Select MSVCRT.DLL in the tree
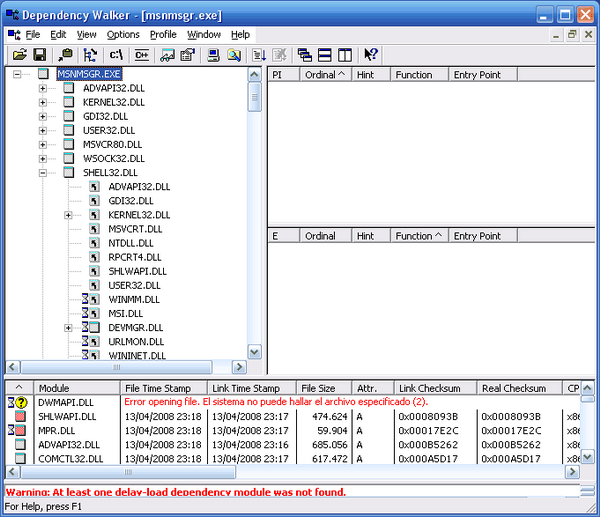This screenshot has height=517, width=600. (x=135, y=229)
